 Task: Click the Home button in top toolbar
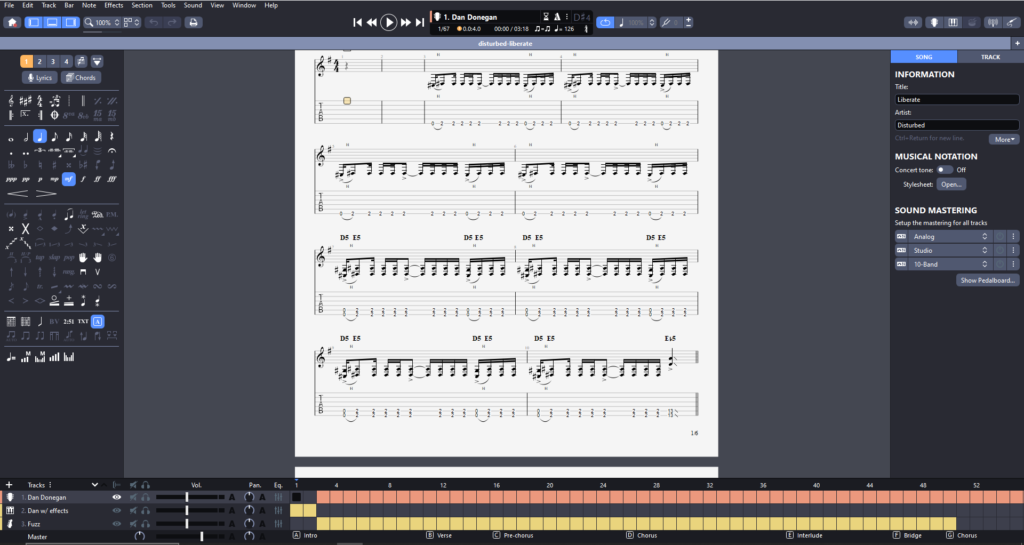(x=12, y=22)
